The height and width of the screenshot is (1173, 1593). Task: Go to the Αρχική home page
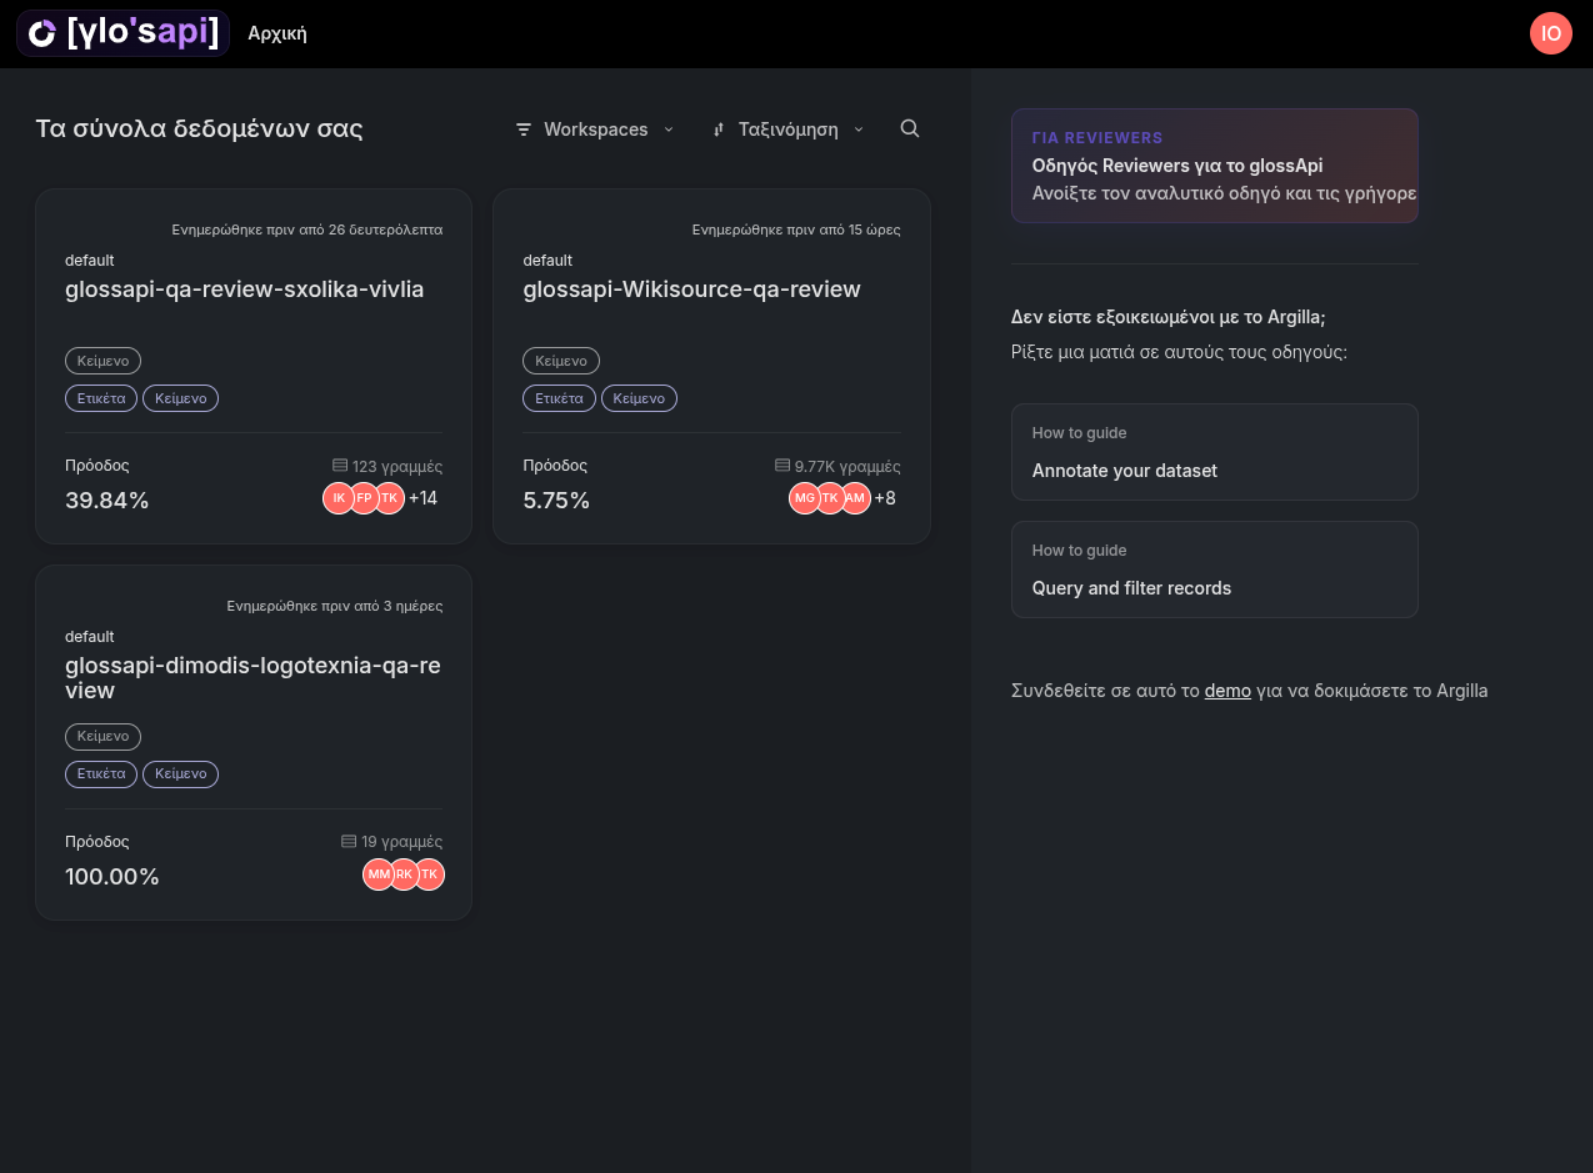point(277,34)
